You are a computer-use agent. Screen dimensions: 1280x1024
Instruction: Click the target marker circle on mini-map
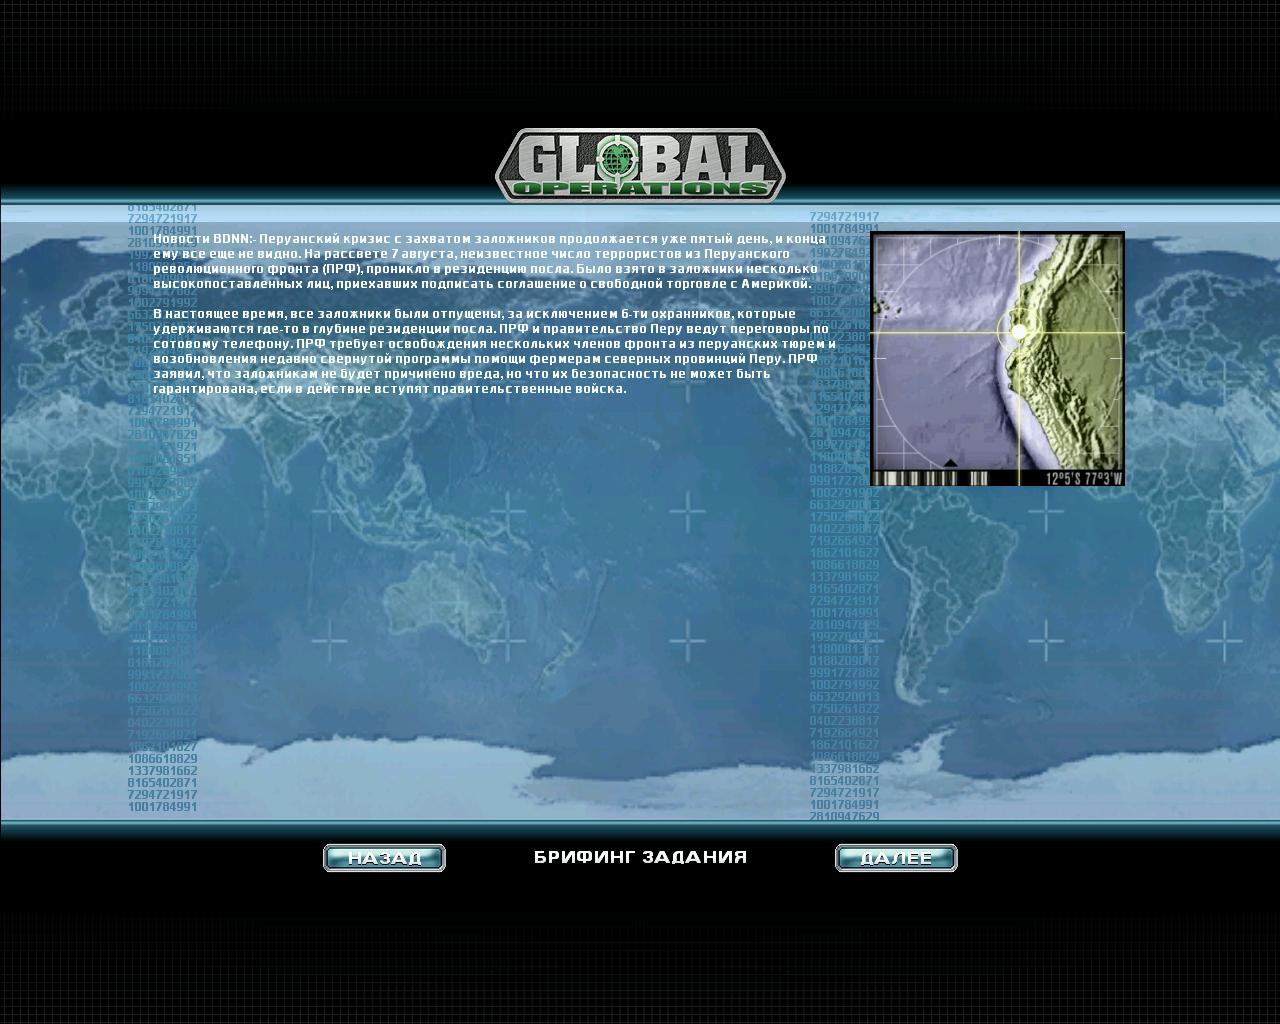(1018, 331)
